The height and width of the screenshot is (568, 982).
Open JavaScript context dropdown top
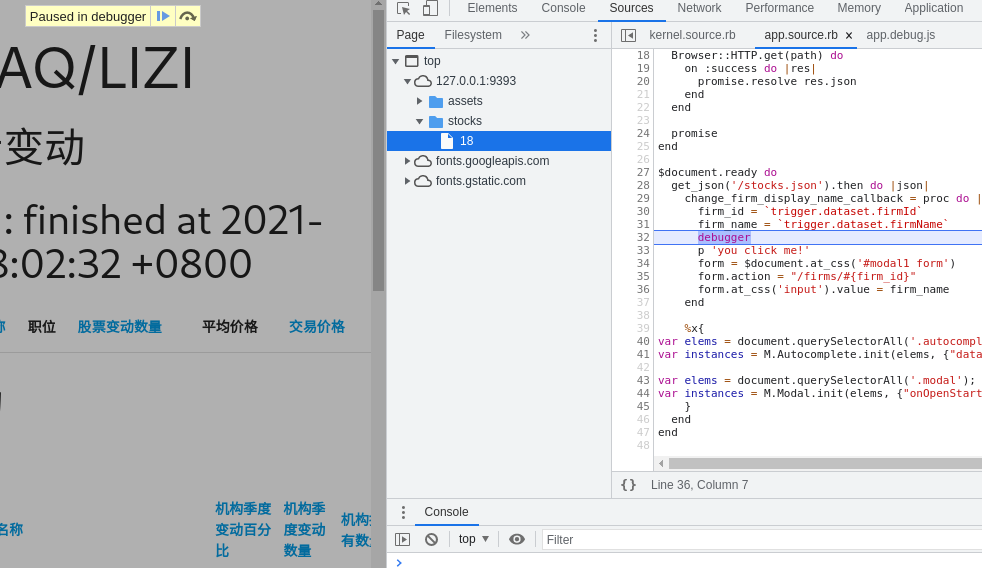[x=473, y=539]
